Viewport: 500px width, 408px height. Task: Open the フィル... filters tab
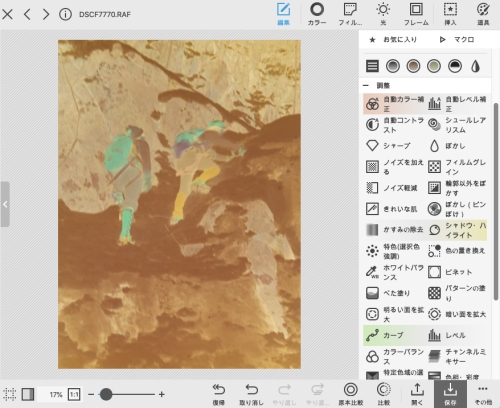350,14
